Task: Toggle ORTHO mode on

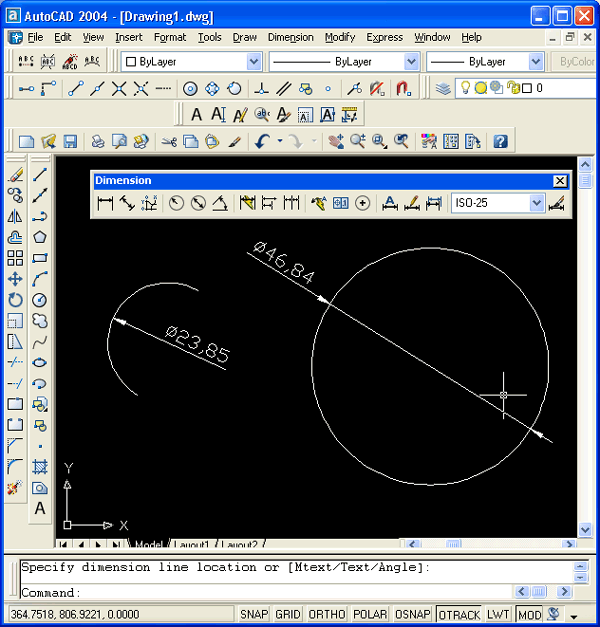Action: [x=329, y=614]
